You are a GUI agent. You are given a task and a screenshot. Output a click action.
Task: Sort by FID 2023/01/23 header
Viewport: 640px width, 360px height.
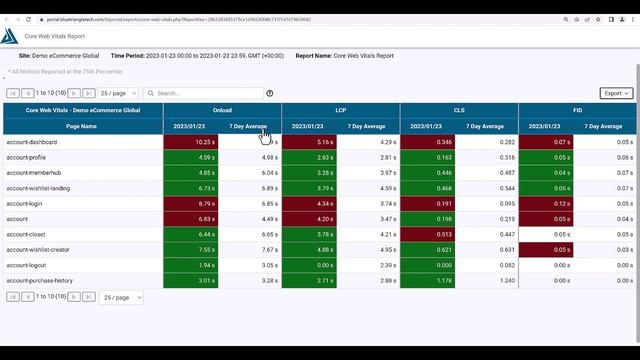(544, 127)
